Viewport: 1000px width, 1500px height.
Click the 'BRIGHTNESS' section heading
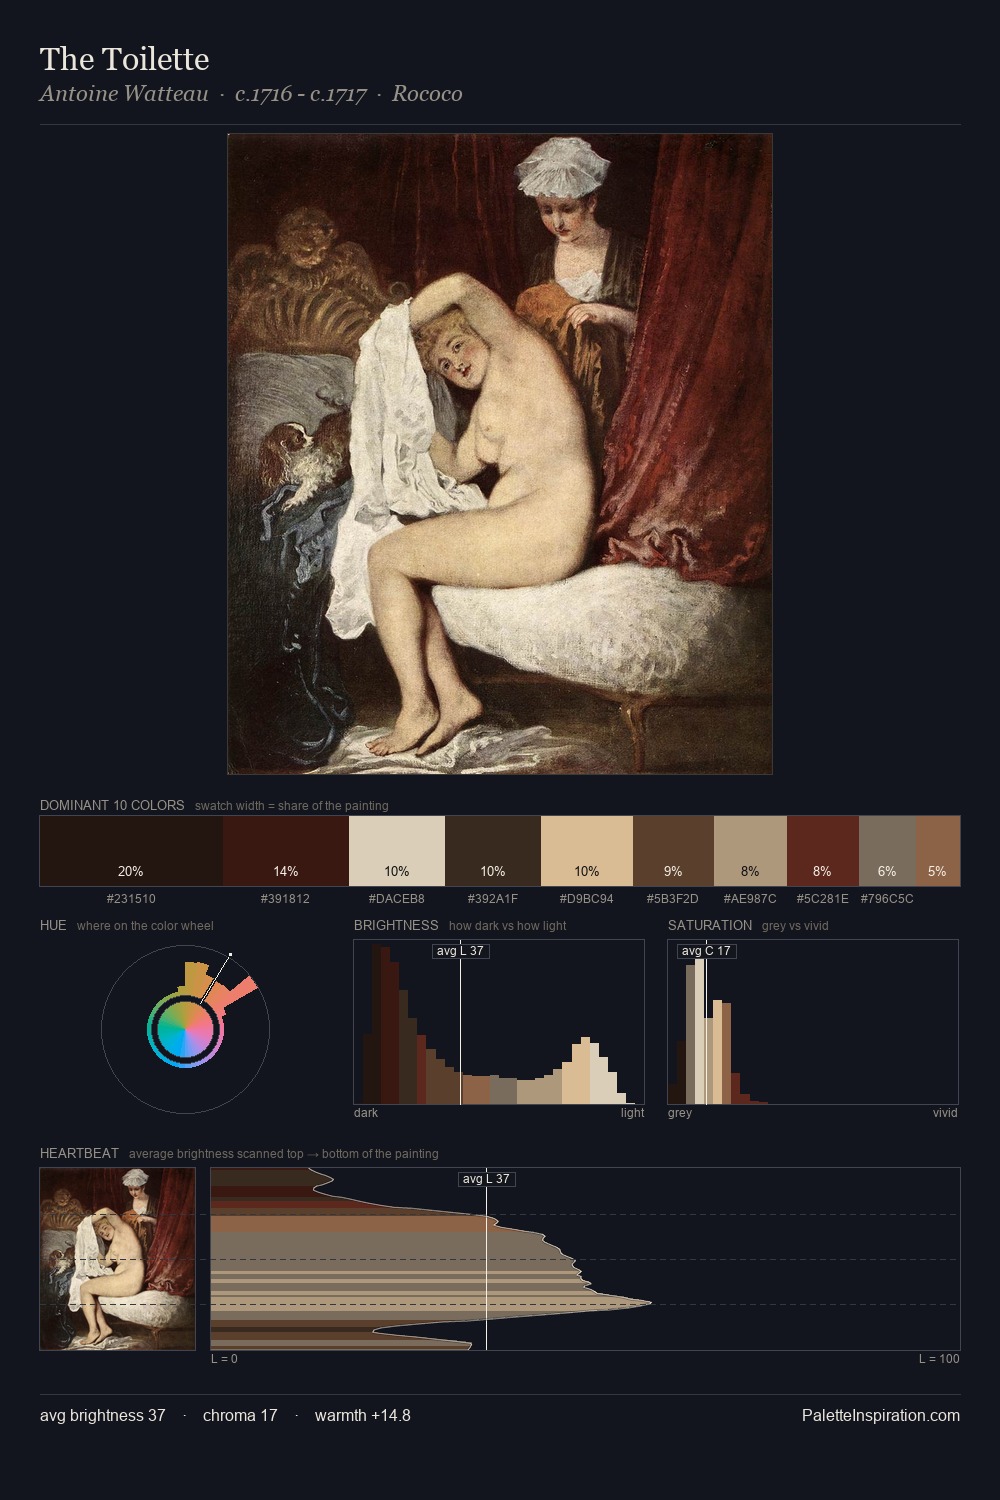(396, 925)
